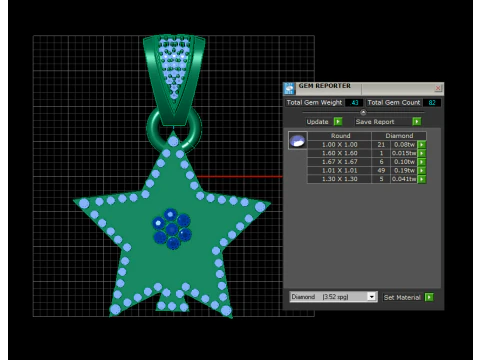Select the 1.60 X 1.60 size cell
Viewport: 480px width, 360px height.
(x=339, y=153)
